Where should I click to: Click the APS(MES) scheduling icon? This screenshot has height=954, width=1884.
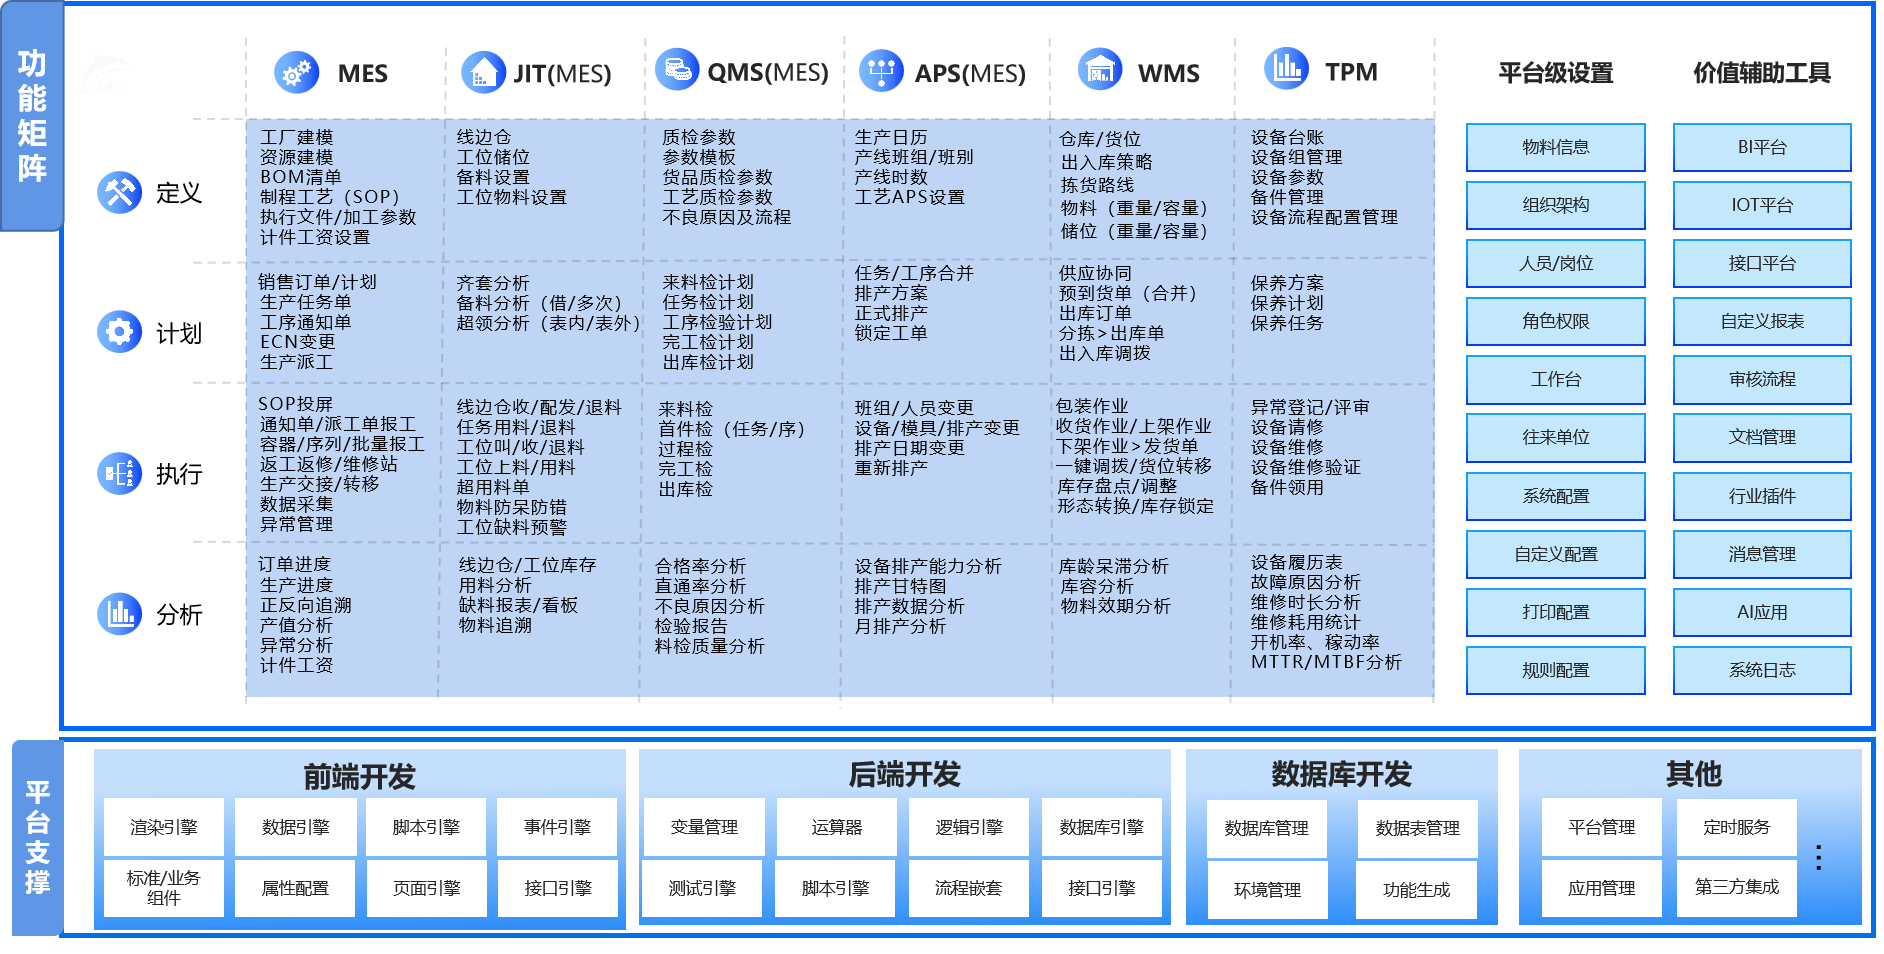(x=881, y=72)
